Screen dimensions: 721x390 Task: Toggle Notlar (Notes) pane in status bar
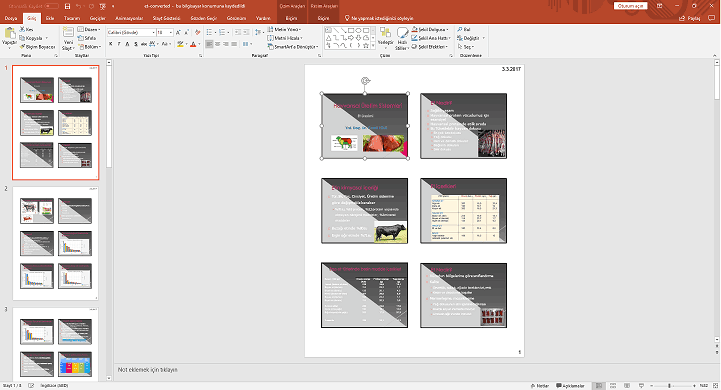(539, 385)
